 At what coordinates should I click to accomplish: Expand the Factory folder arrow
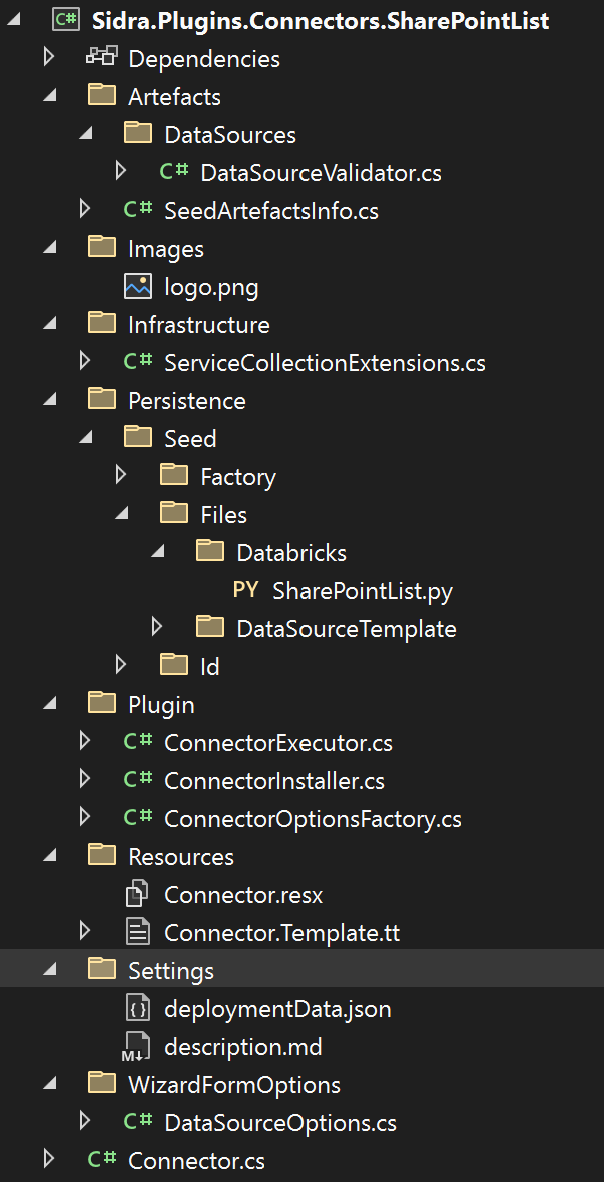121,475
